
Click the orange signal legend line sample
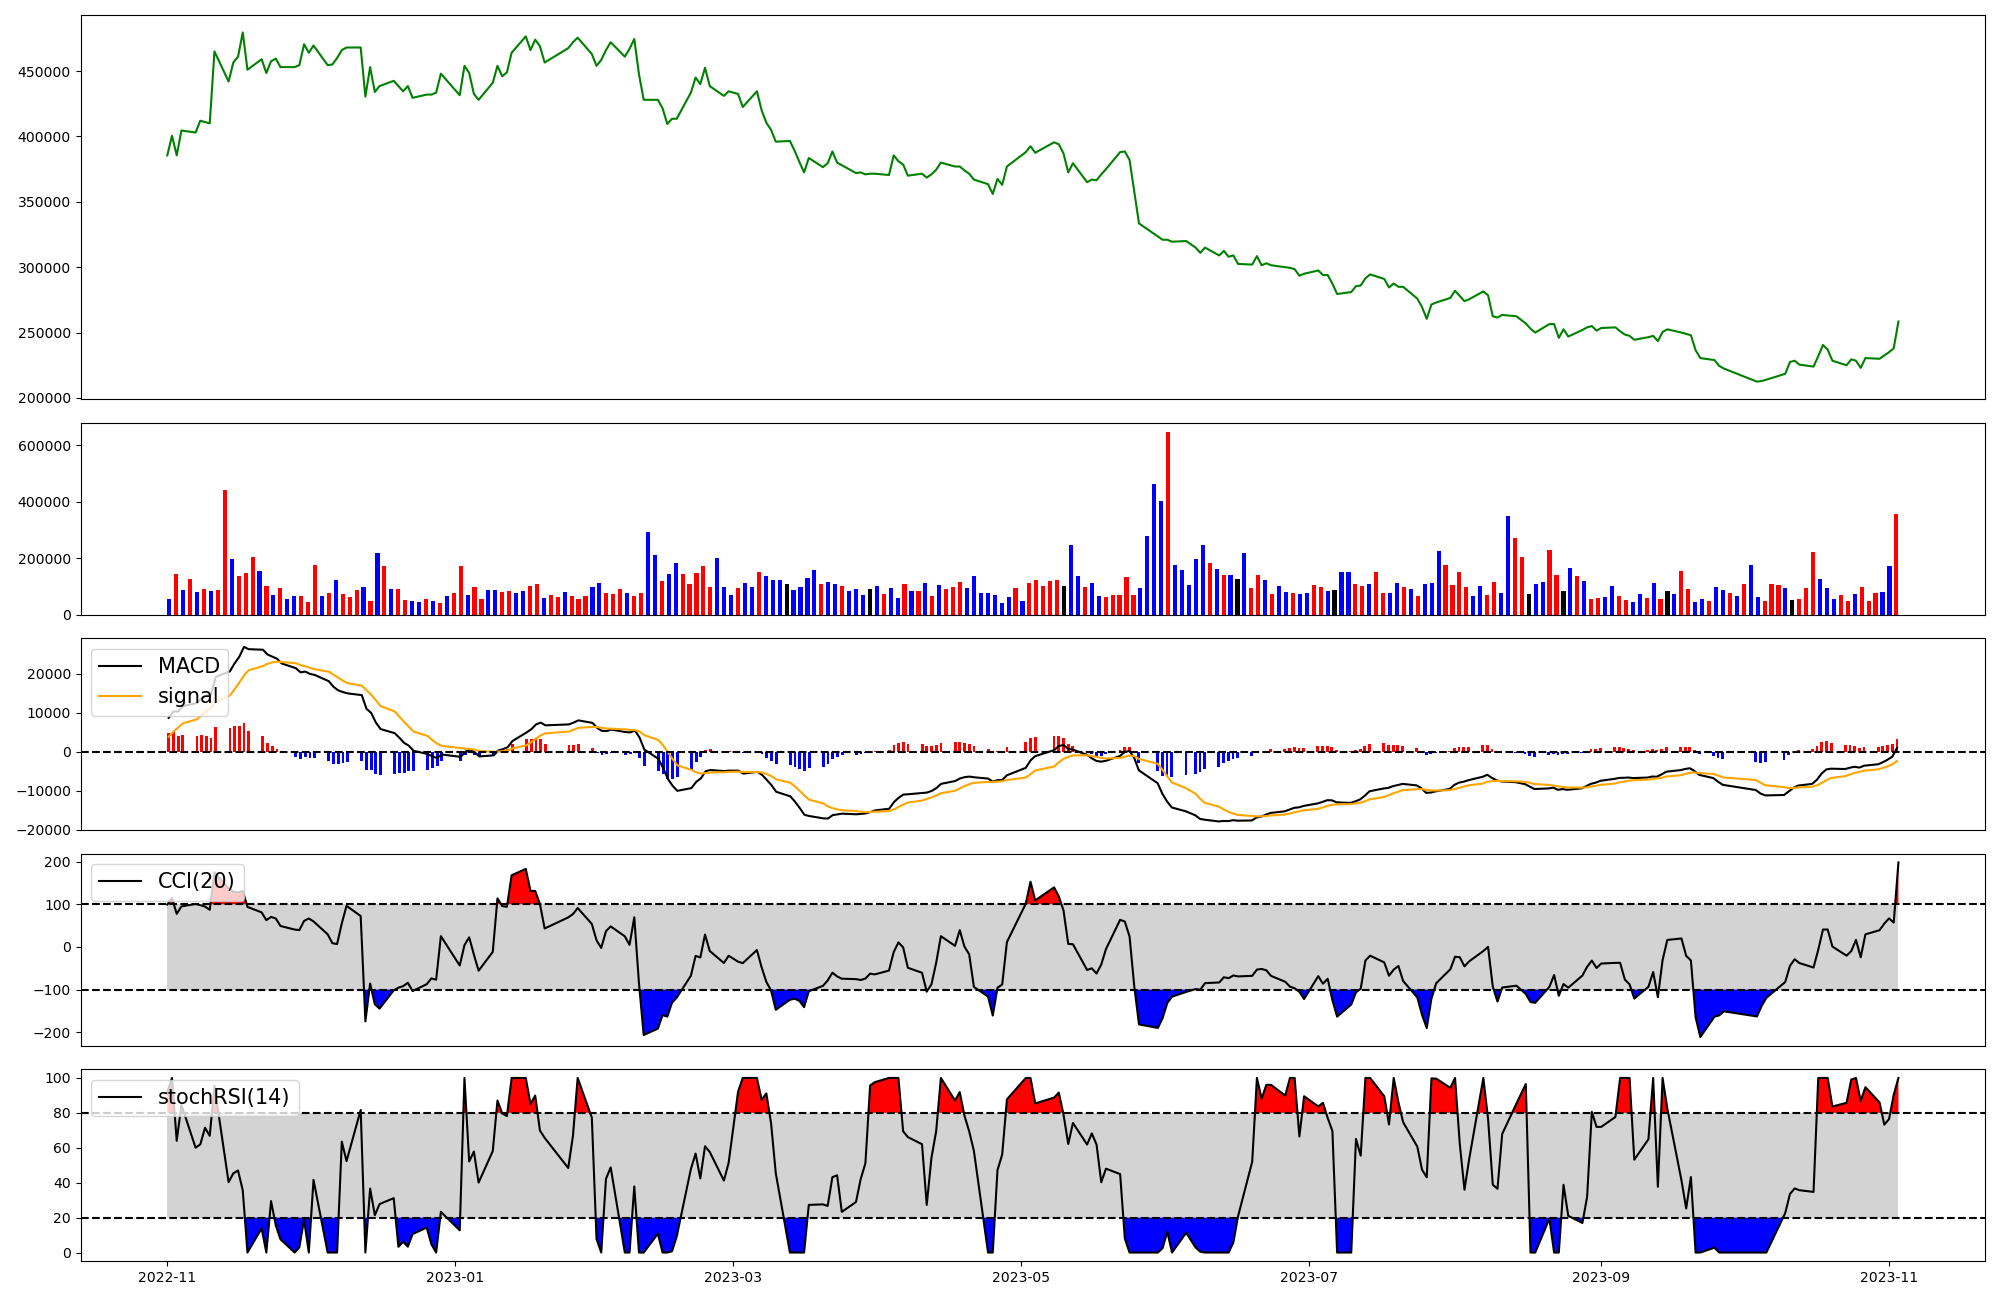tap(122, 696)
